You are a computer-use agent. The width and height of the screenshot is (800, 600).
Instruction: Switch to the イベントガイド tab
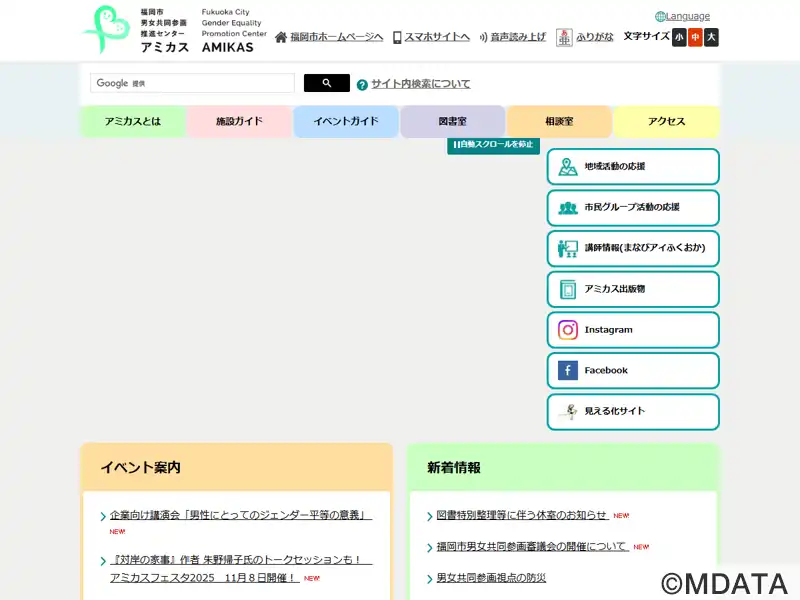point(346,121)
